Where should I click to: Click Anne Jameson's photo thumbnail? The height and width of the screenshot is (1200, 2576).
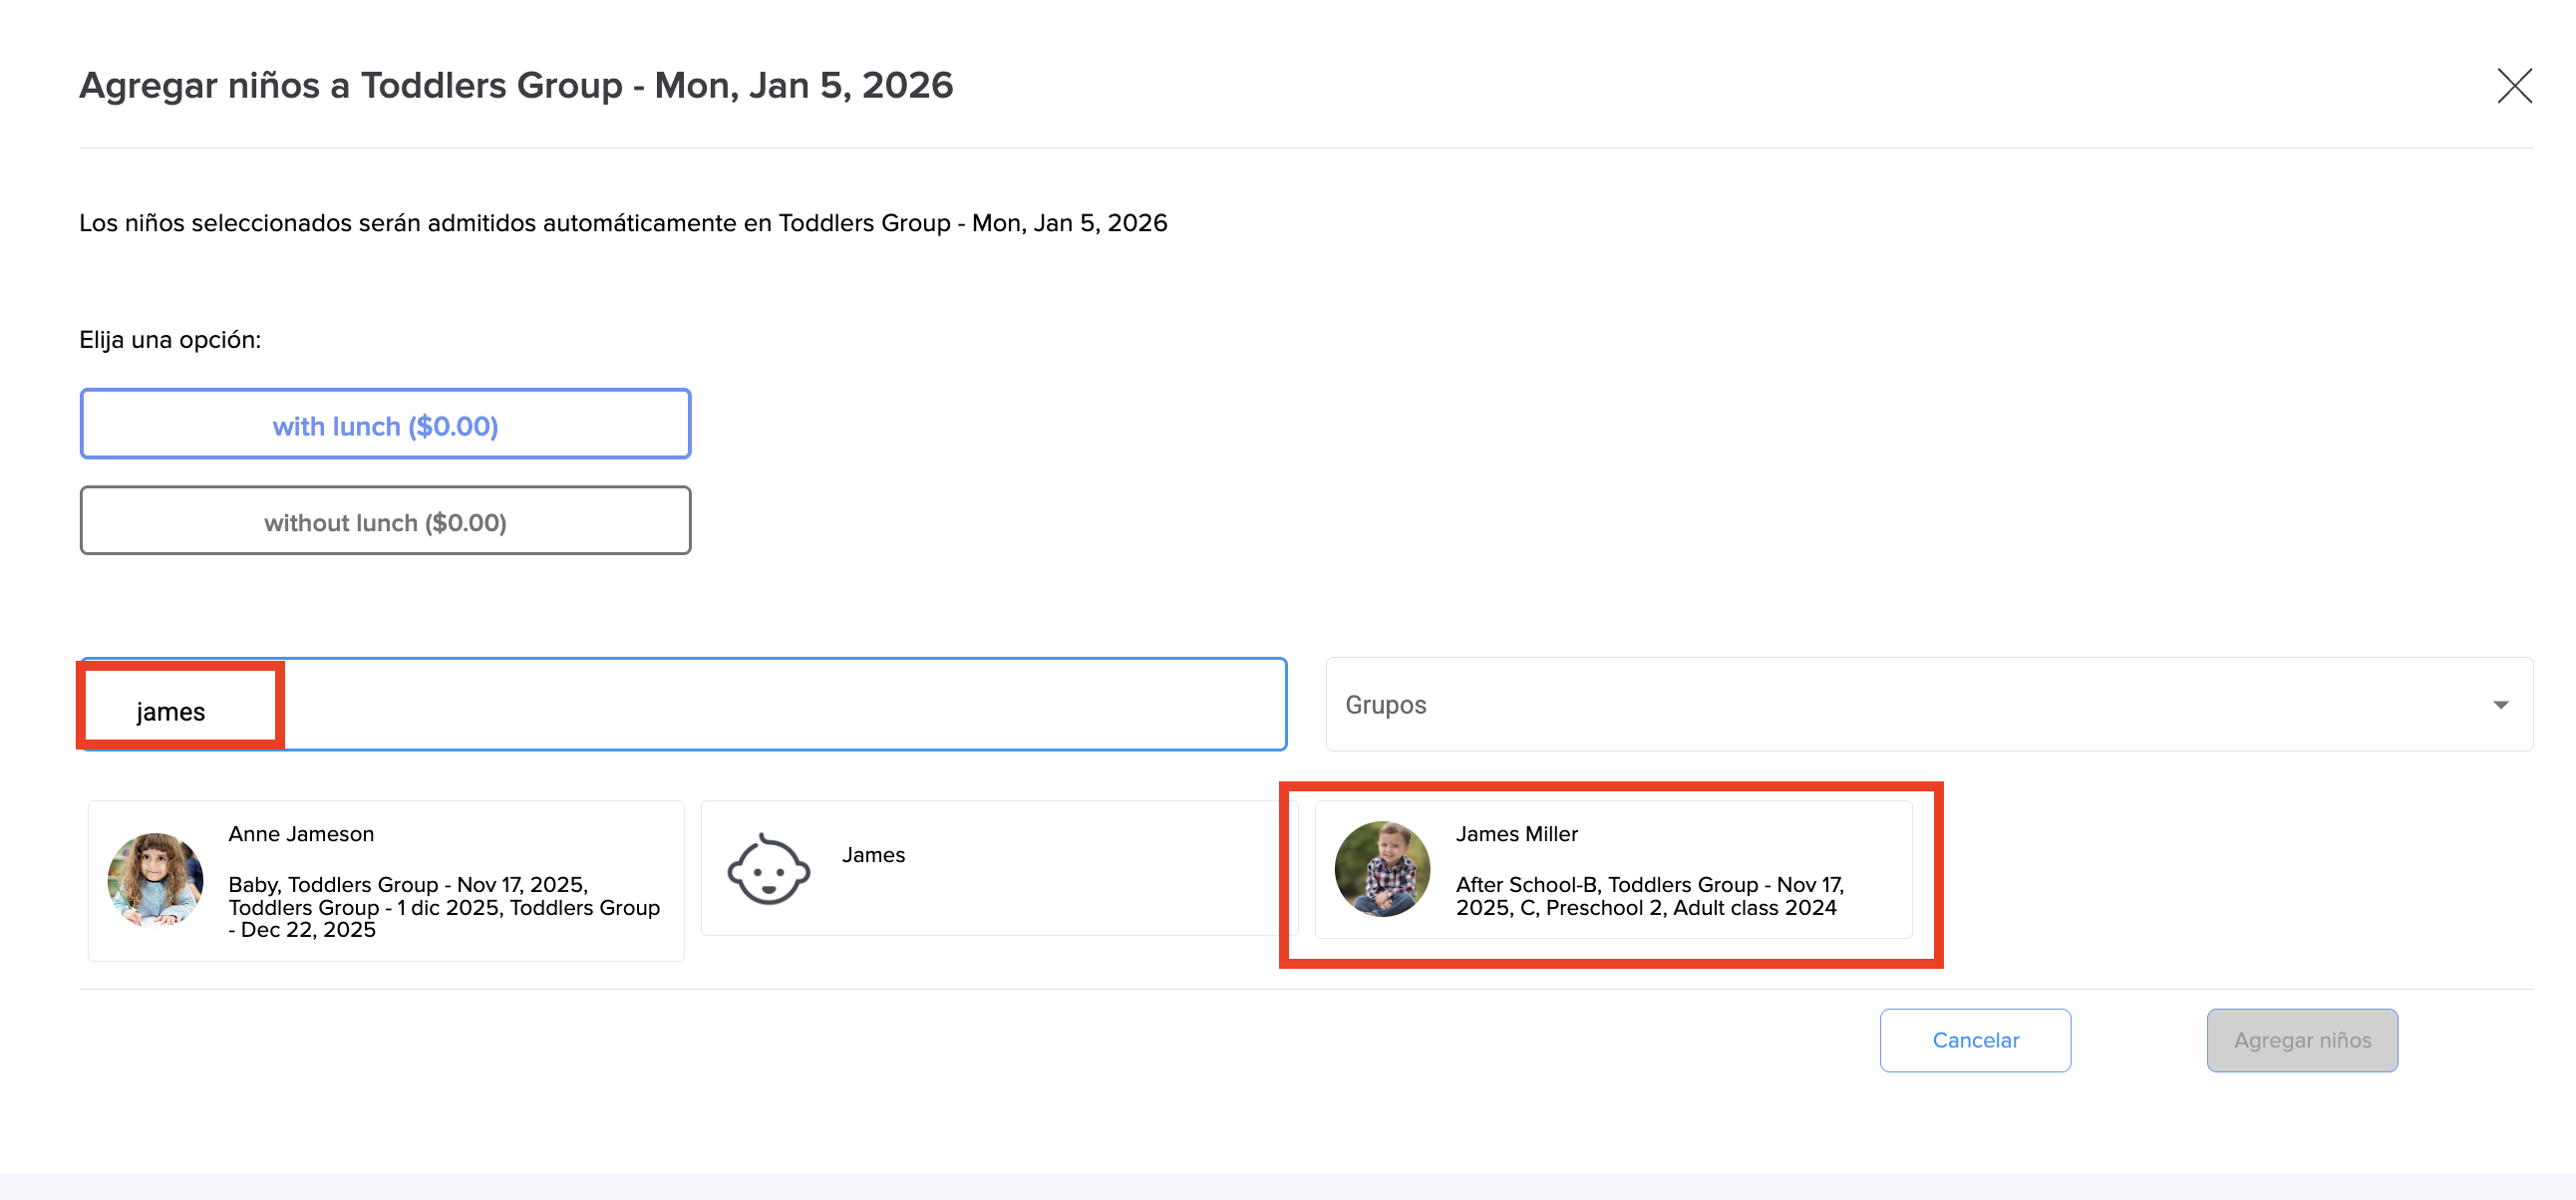(x=155, y=880)
